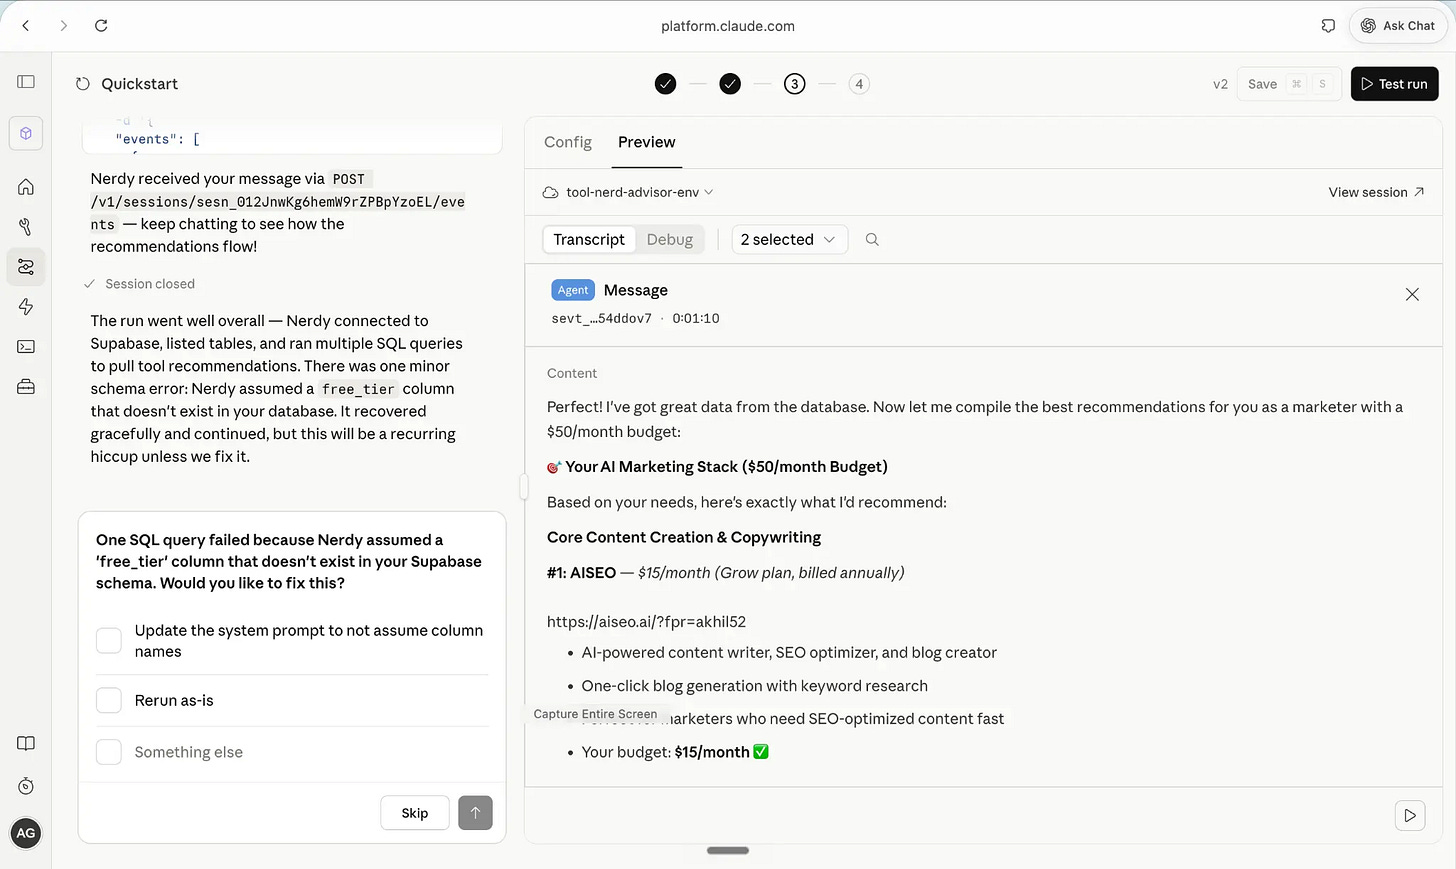The width and height of the screenshot is (1456, 869).
Task: Go to completed step two
Action: point(730,84)
